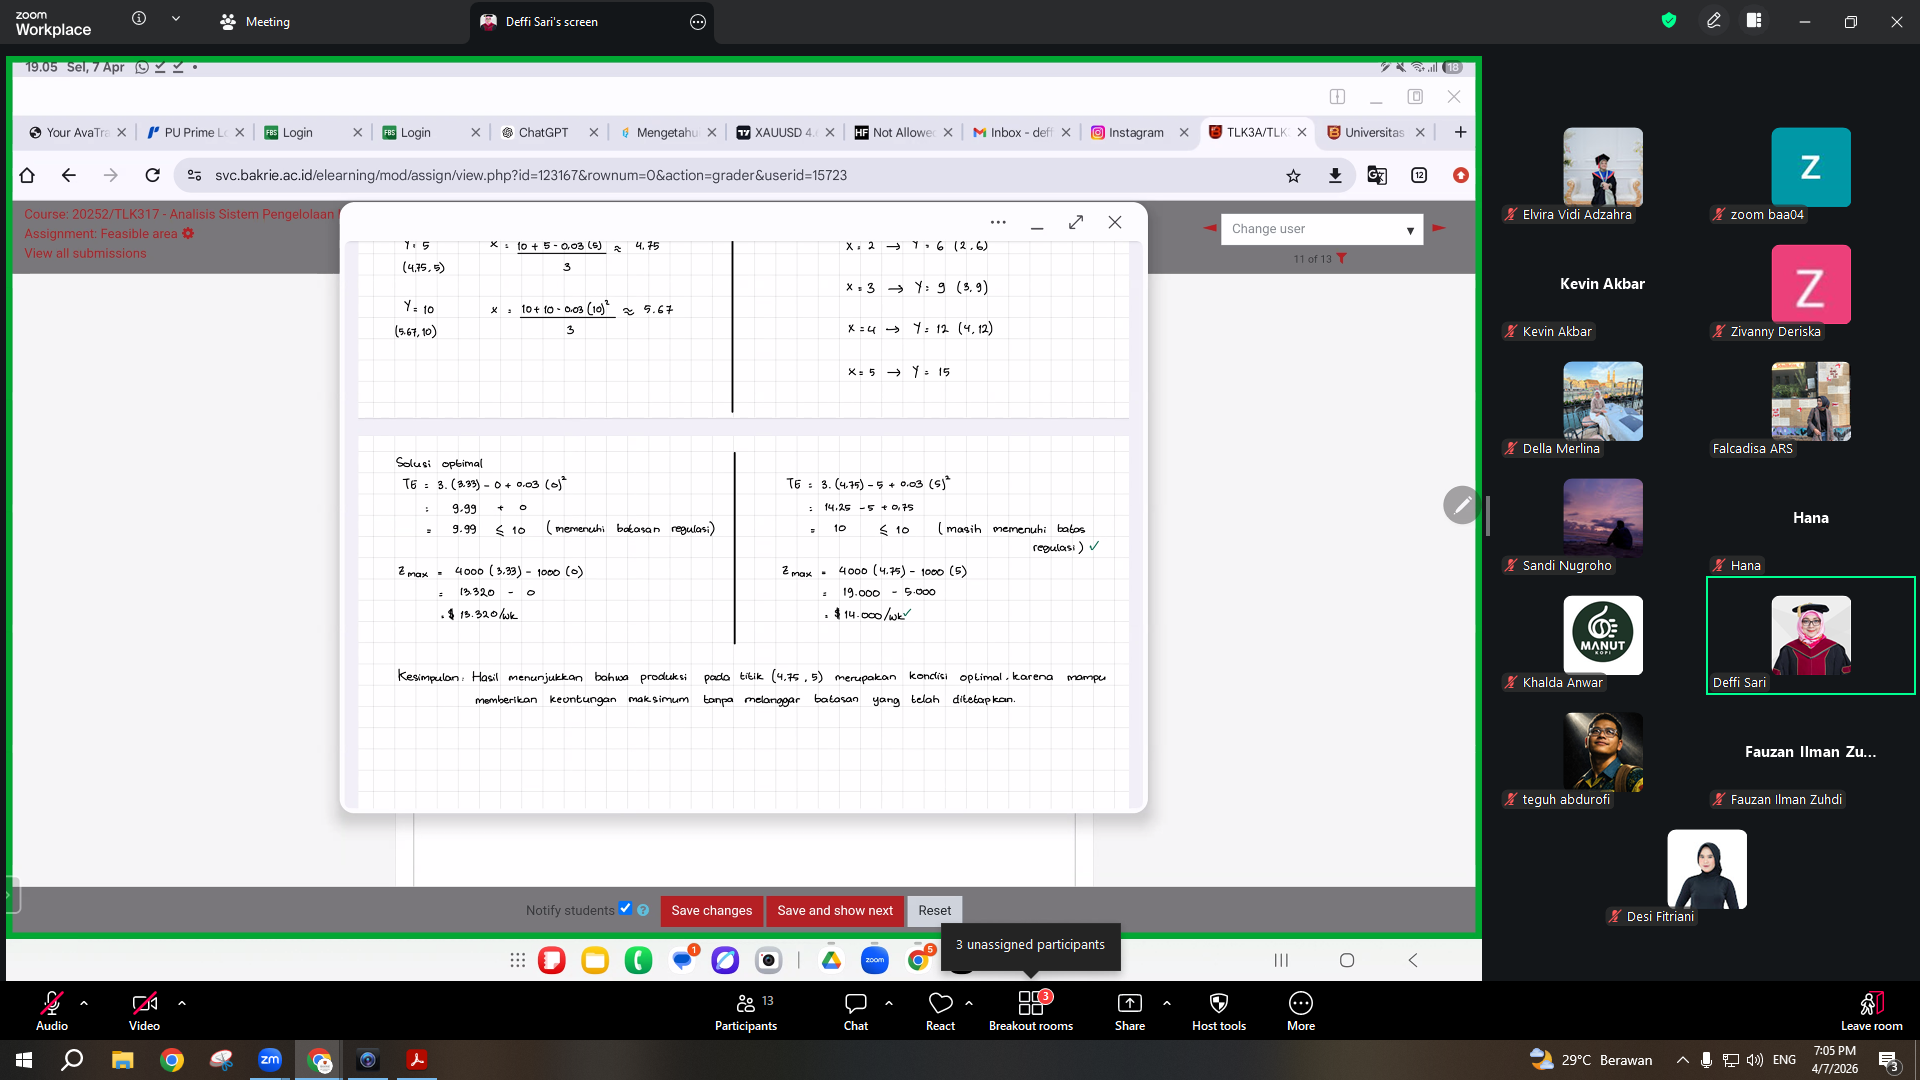Open the tablet app drawer grid
The width and height of the screenshot is (1920, 1080).
coord(517,960)
